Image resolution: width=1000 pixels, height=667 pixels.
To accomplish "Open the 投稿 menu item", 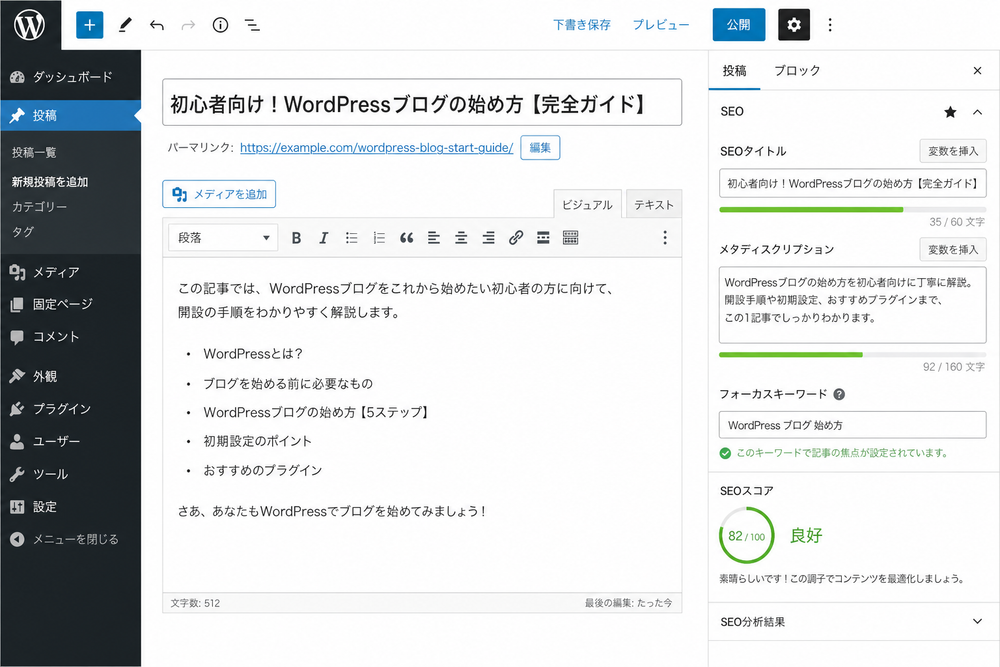I will (x=70, y=115).
